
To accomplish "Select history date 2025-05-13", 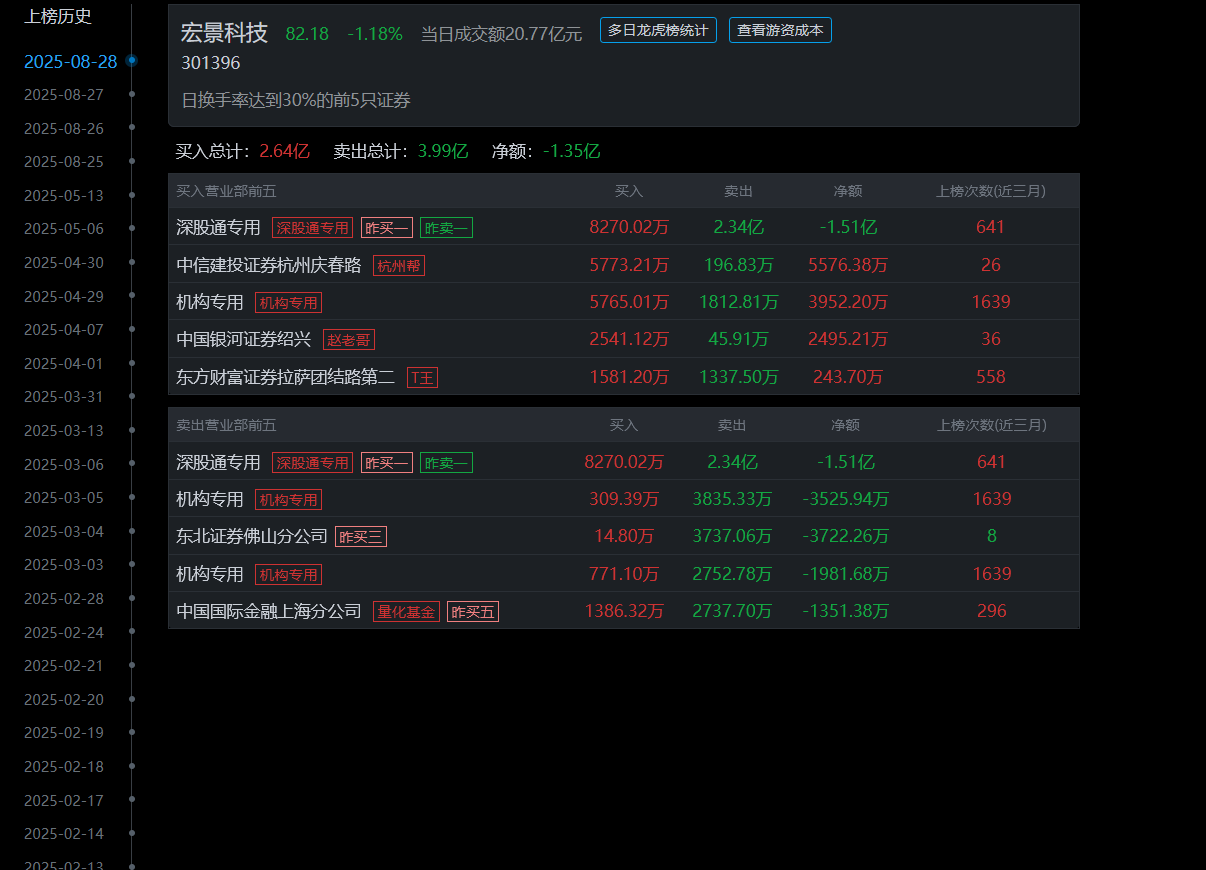I will point(63,195).
